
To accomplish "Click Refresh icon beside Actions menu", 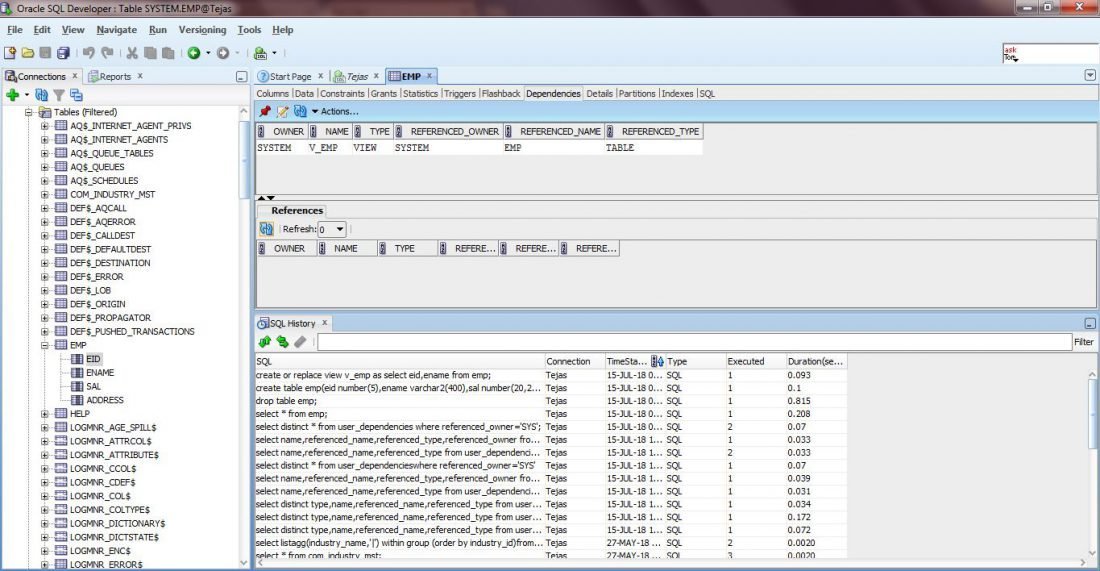I will (x=300, y=111).
